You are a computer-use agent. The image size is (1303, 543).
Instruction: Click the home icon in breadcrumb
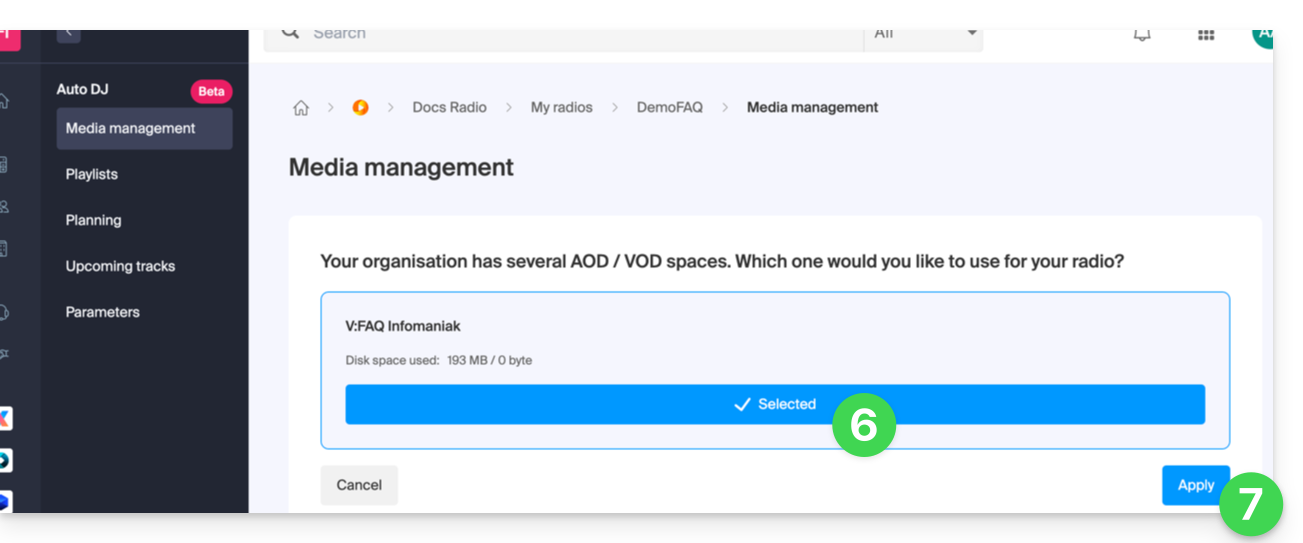tap(300, 108)
